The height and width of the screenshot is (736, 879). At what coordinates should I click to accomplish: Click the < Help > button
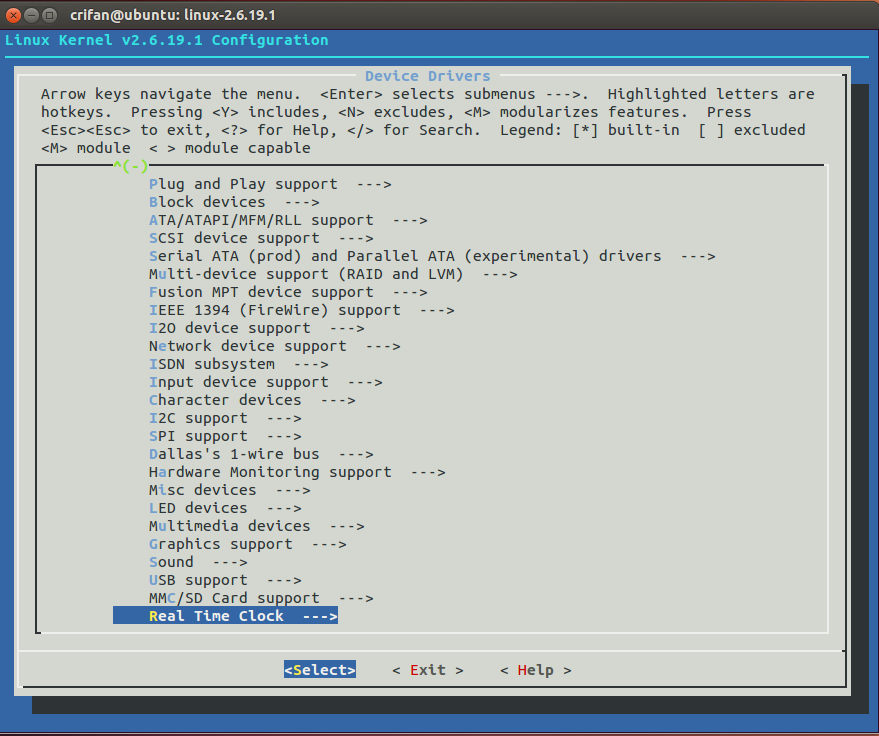click(535, 670)
